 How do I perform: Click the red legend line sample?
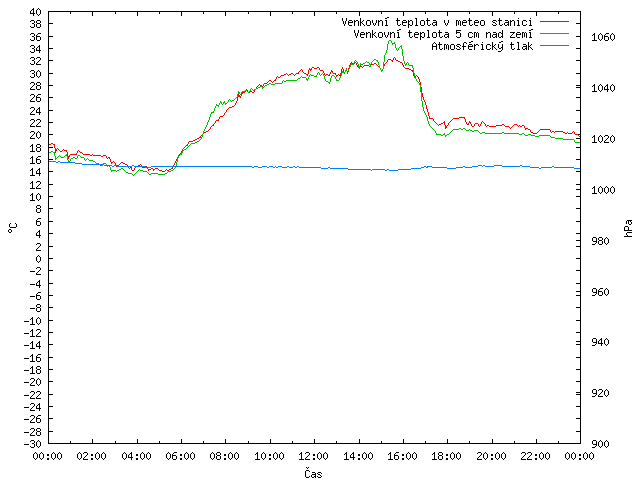pos(554,22)
